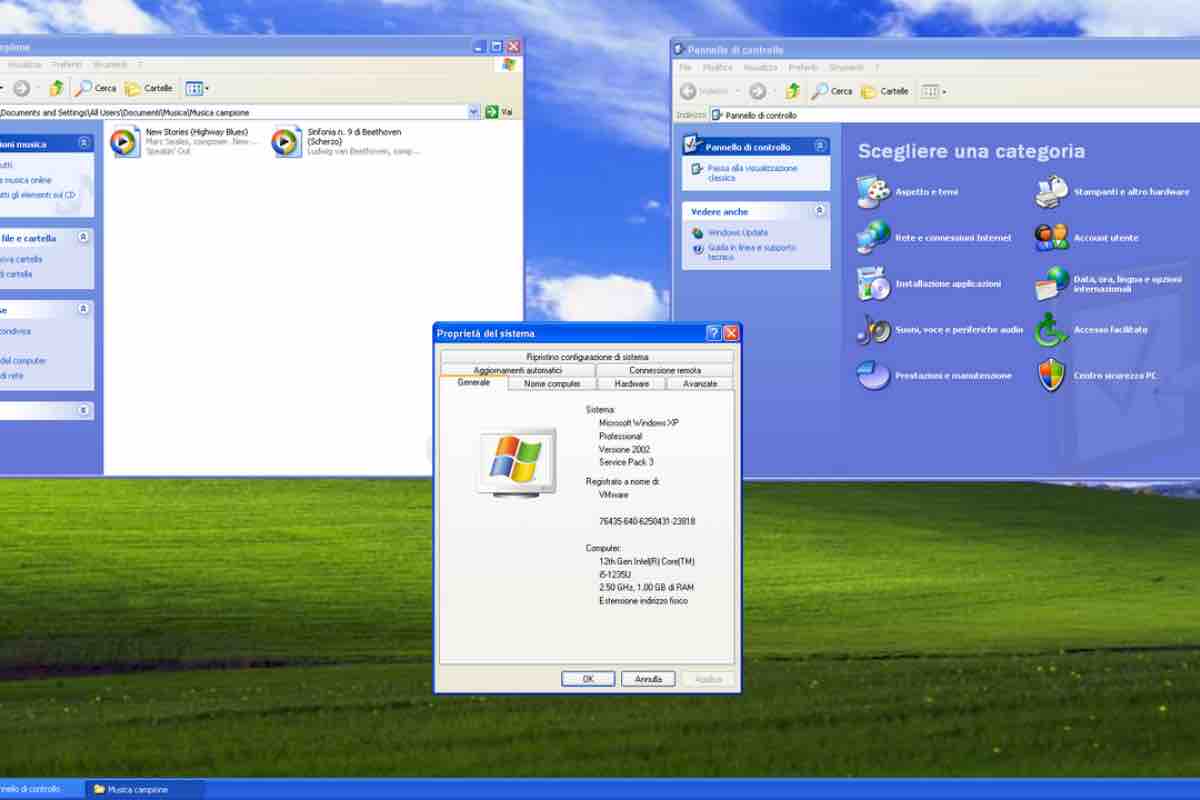Viewport: 1200px width, 800px height.
Task: Open Rete e connessioni Internet category icon
Action: [x=873, y=237]
